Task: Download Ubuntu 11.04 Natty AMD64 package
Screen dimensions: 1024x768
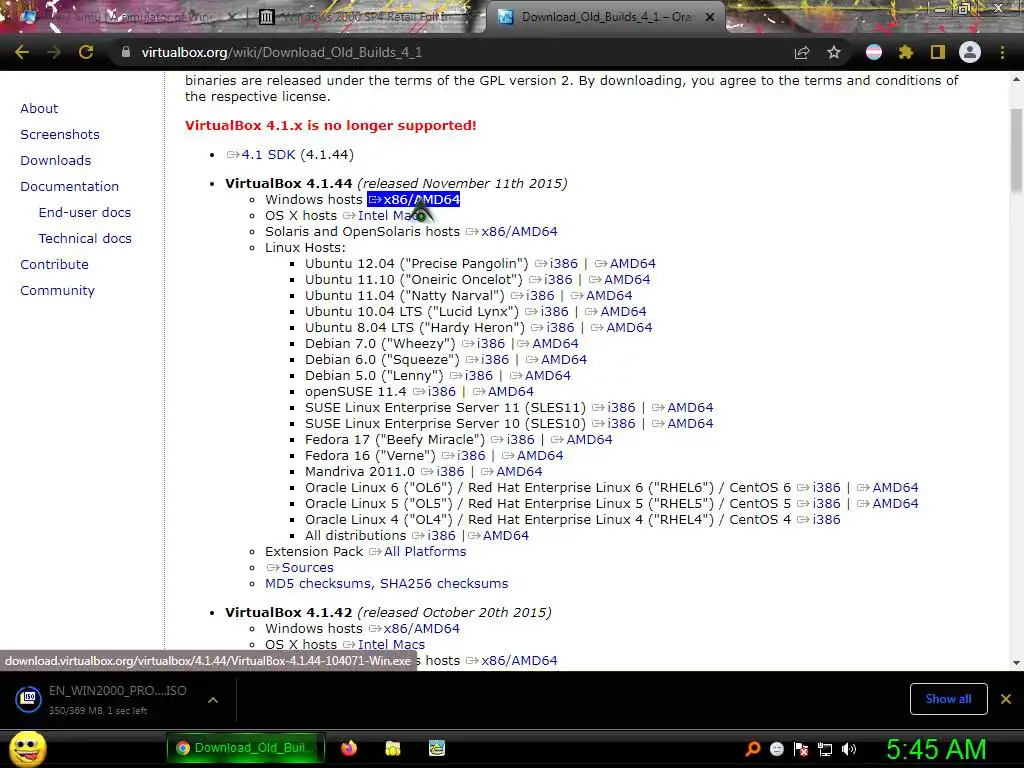Action: point(602,296)
